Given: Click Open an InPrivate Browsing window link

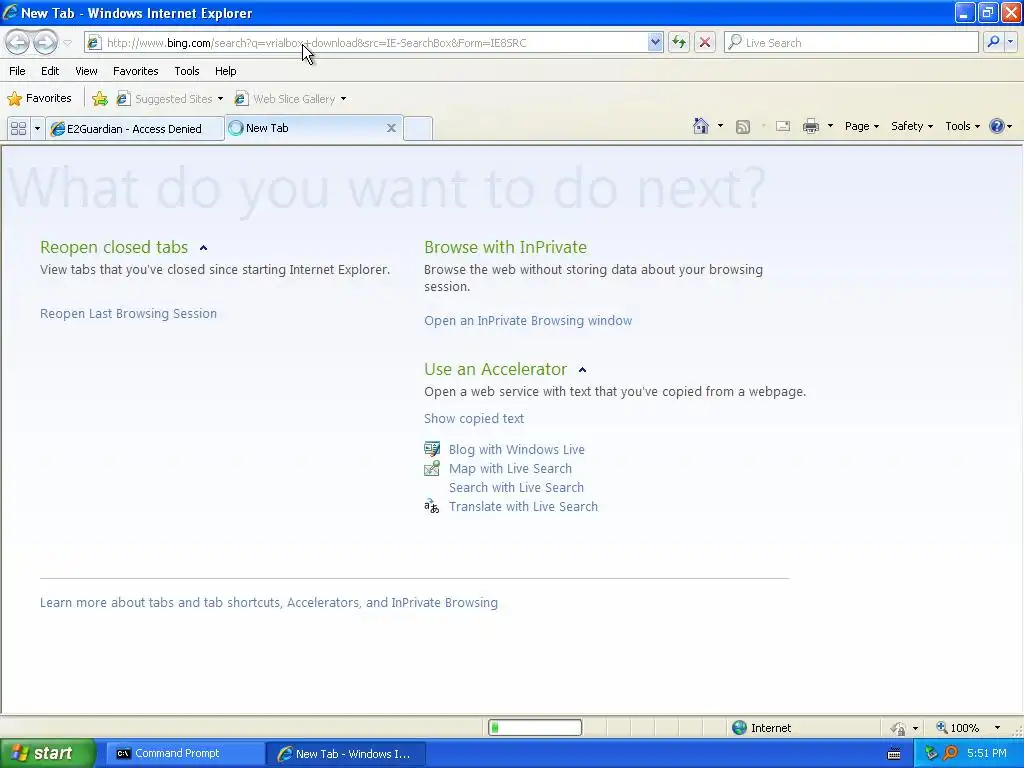Looking at the screenshot, I should [528, 321].
